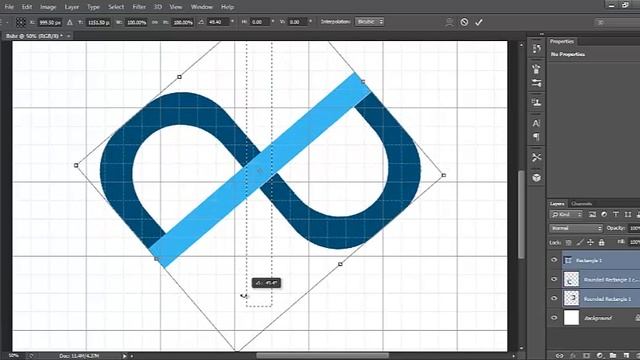Open the Normal blend mode dropdown
Viewport: 640px width, 360px height.
pos(576,228)
